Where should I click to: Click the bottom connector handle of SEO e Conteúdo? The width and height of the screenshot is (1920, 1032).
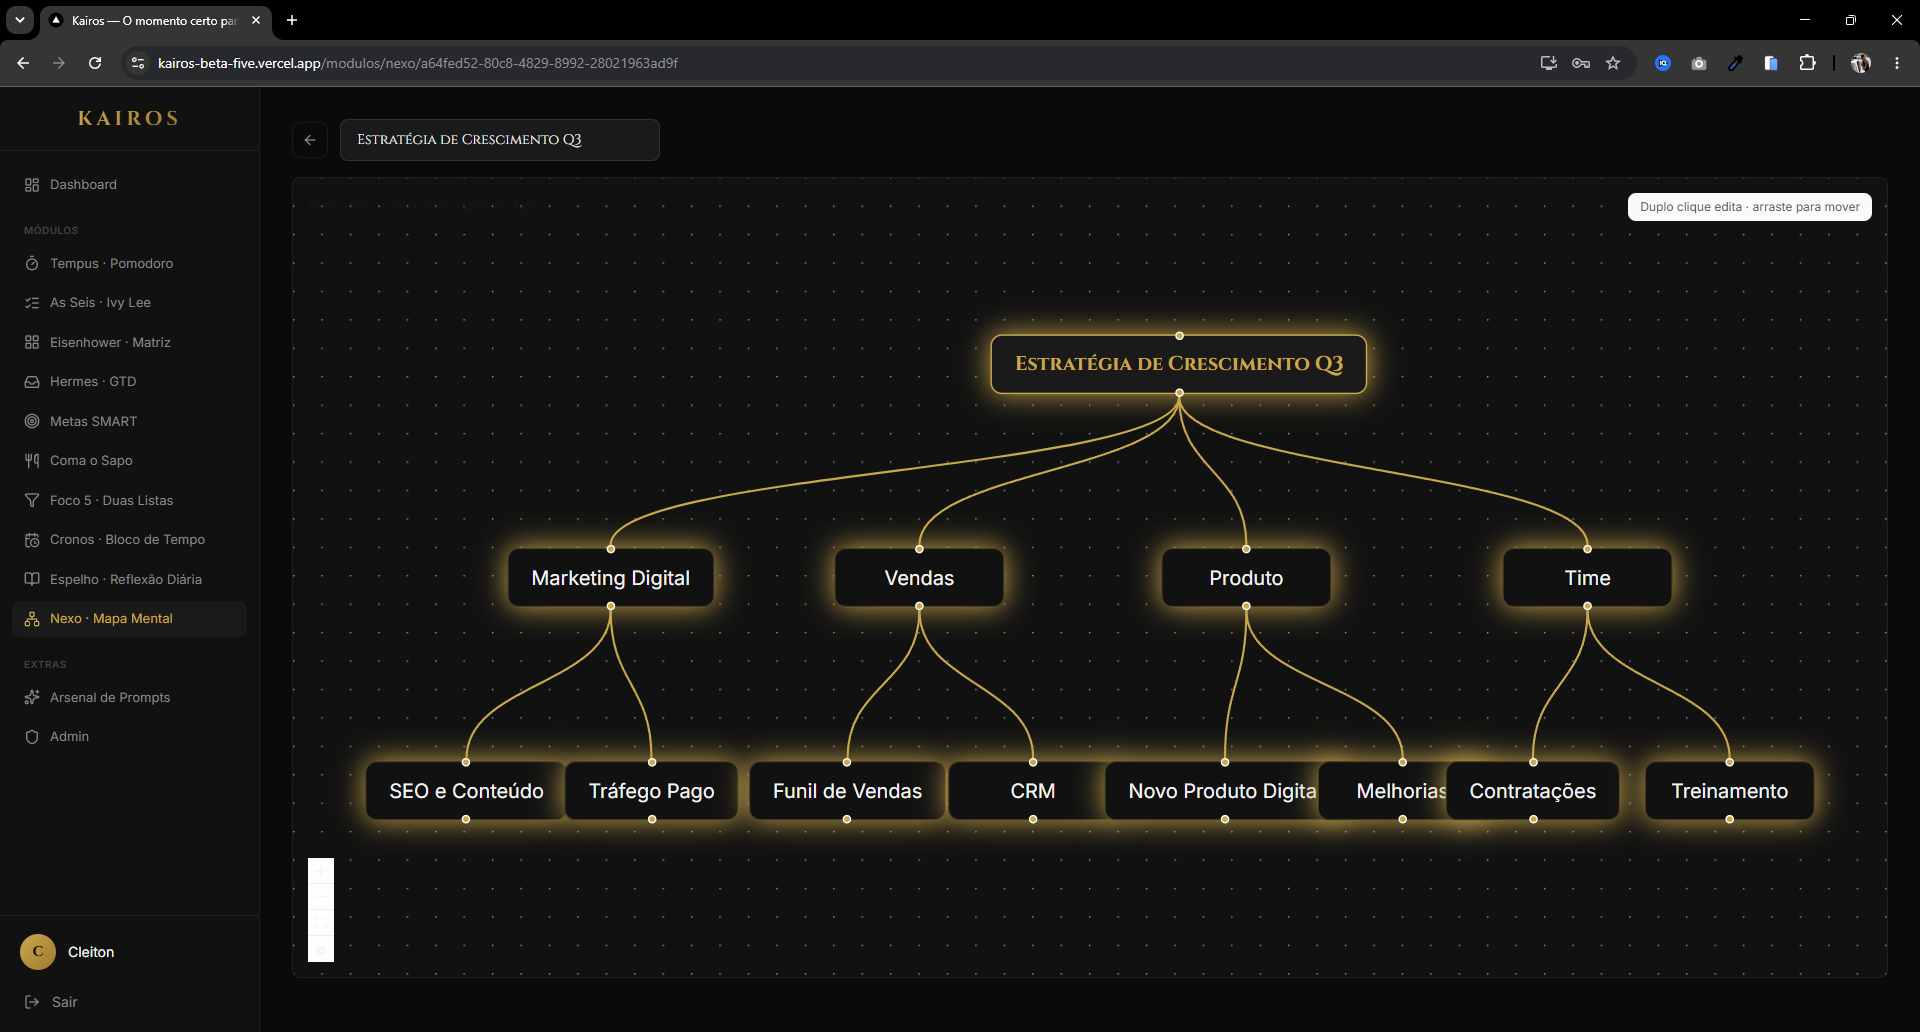[466, 819]
